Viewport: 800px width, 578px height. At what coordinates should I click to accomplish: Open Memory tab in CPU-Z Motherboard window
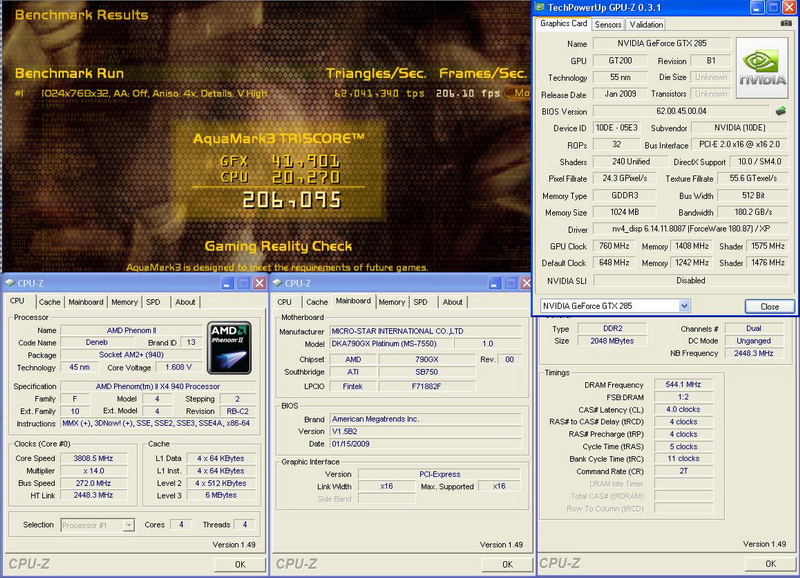pos(391,302)
